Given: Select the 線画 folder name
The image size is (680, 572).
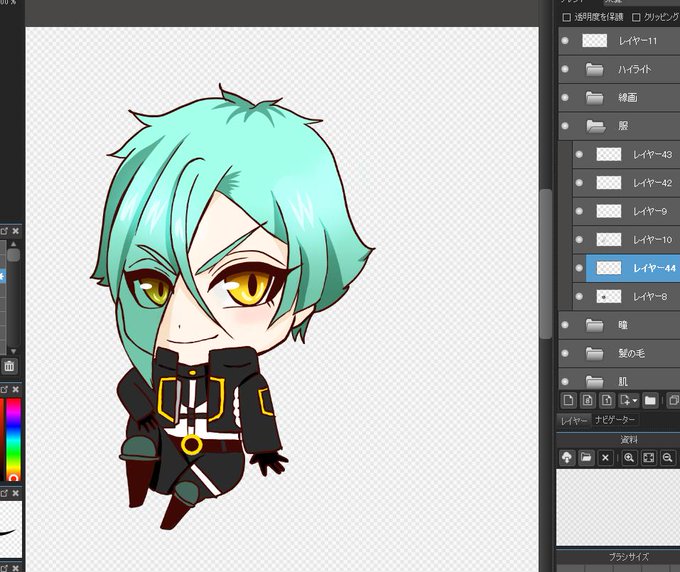Looking at the screenshot, I should pyautogui.click(x=628, y=98).
